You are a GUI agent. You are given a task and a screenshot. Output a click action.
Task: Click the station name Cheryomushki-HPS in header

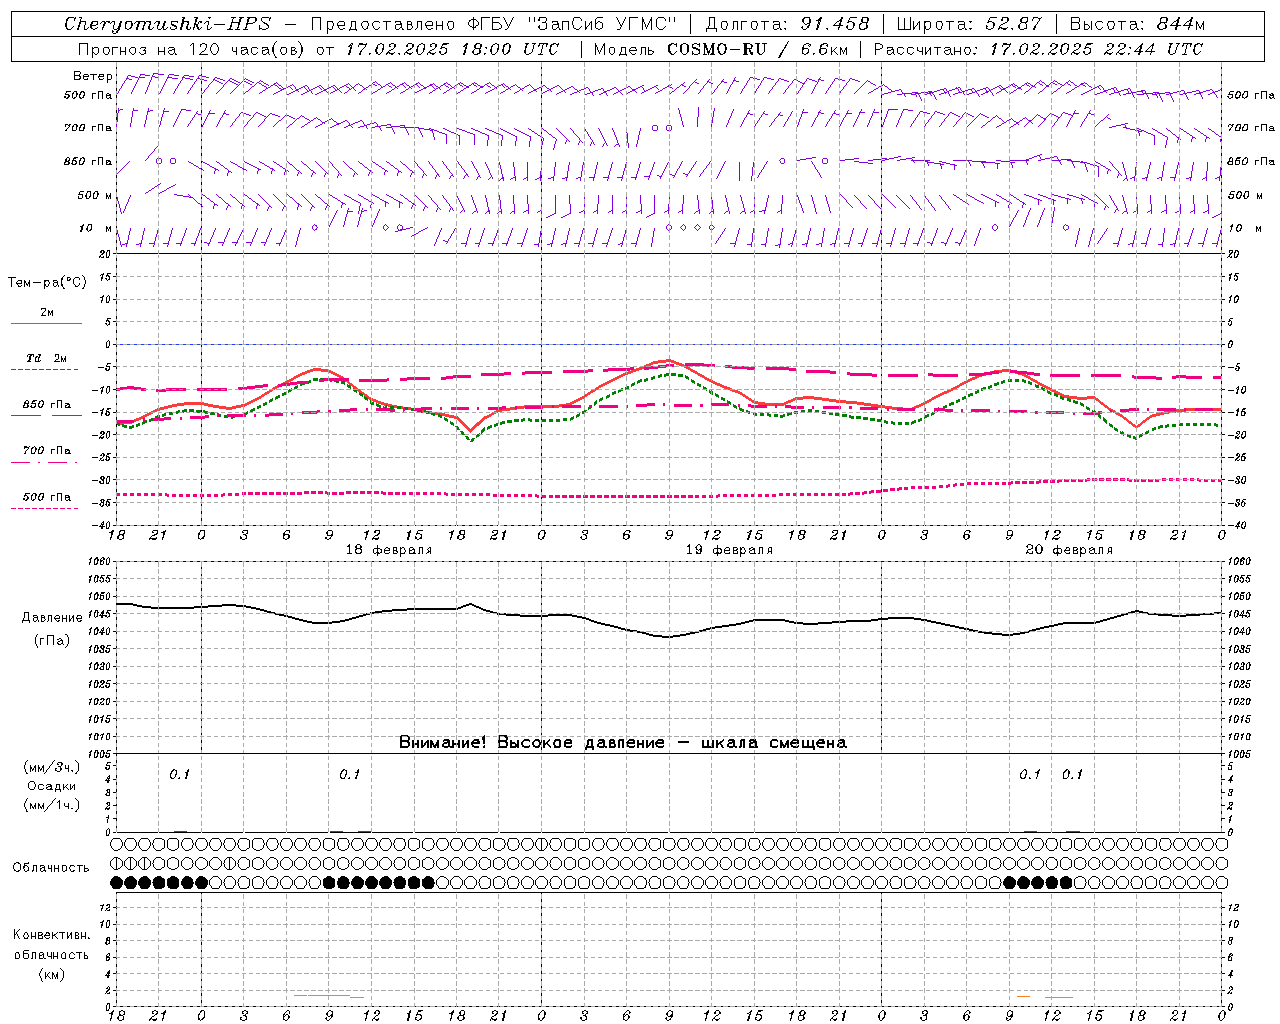167,24
